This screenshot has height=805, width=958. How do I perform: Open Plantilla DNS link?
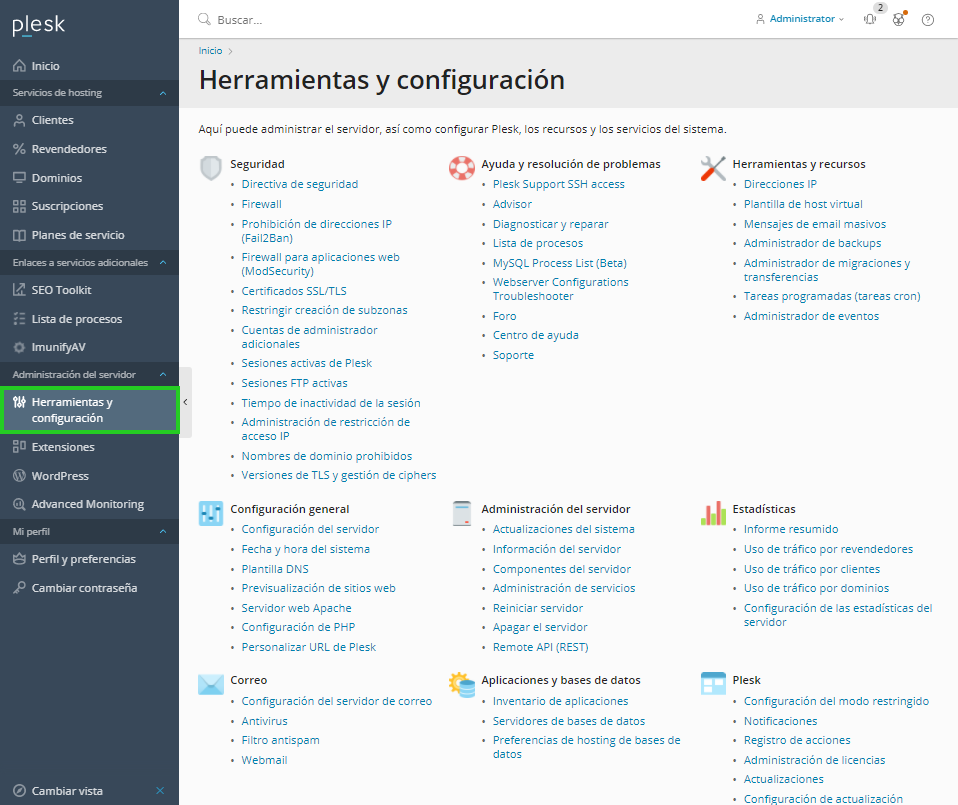coord(275,569)
